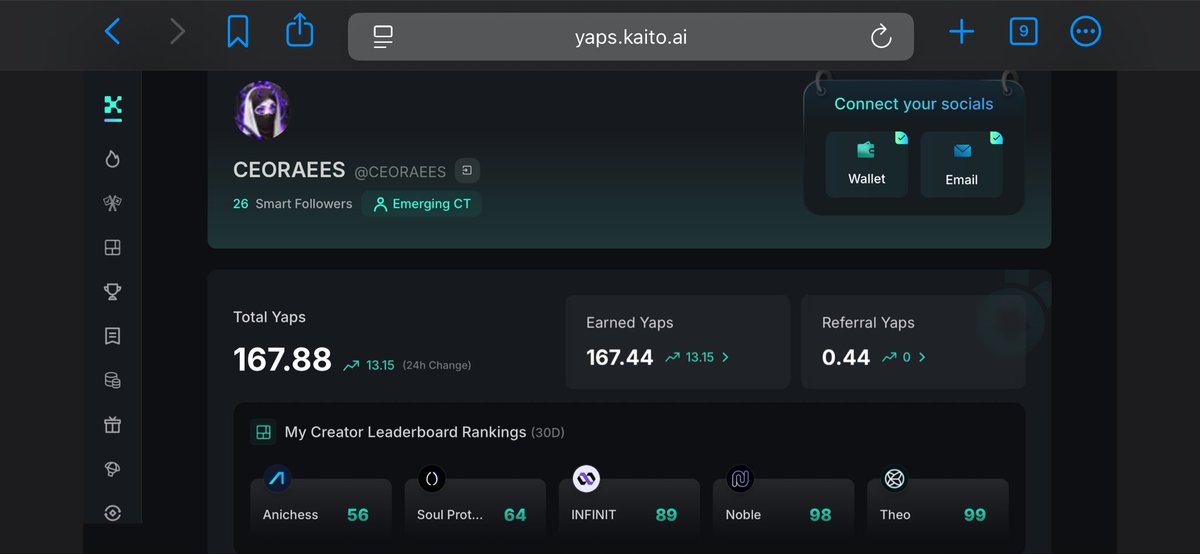Tap the share icon in toolbar
The height and width of the screenshot is (554, 1200).
click(300, 30)
